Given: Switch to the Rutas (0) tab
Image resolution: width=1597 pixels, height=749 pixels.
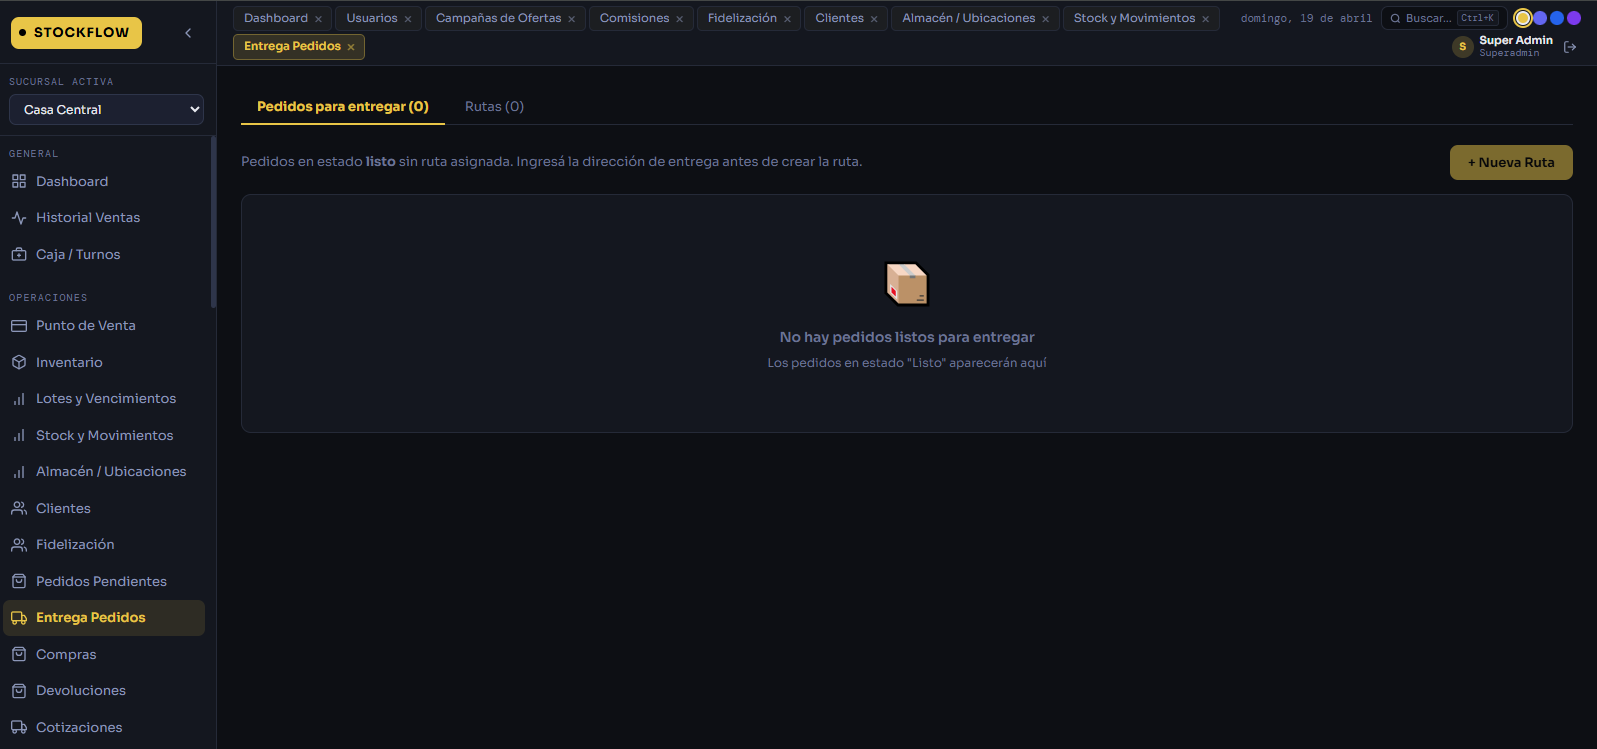Looking at the screenshot, I should tap(494, 107).
